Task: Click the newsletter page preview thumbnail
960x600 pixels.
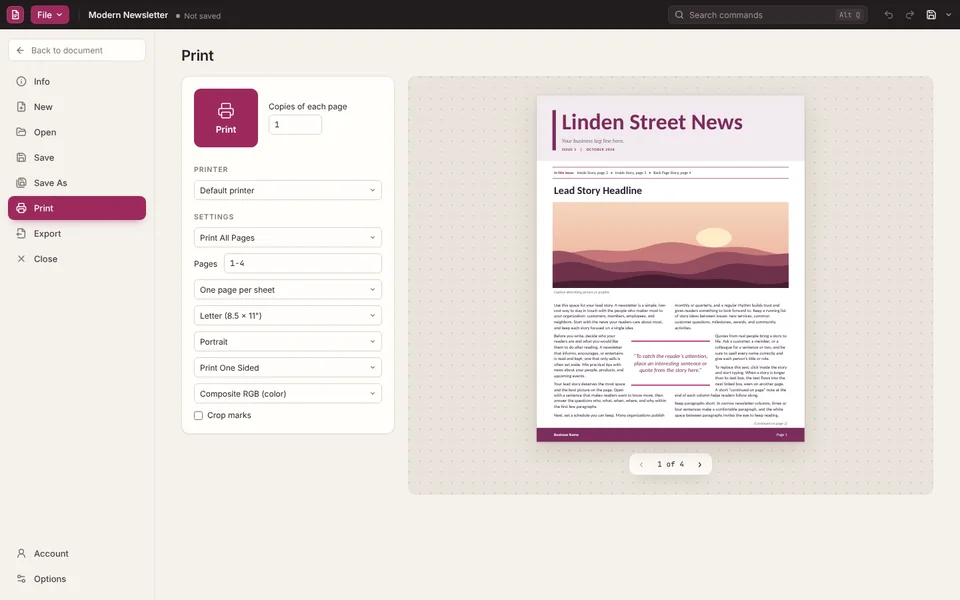Action: click(670, 269)
